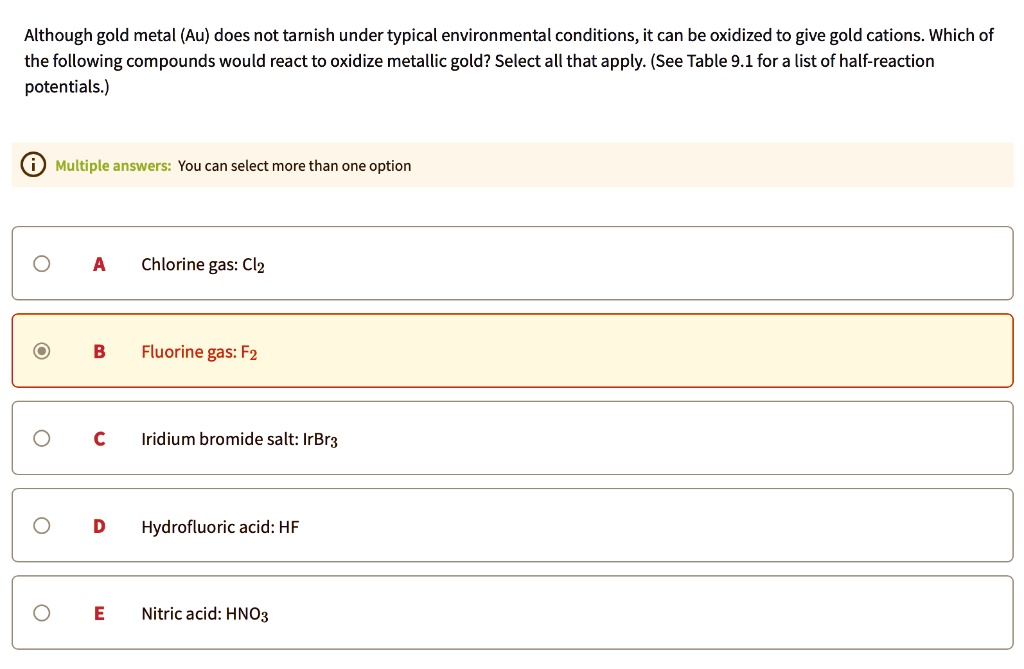1024x669 pixels.
Task: Click 'You can select more than one option' hint
Action: [294, 166]
